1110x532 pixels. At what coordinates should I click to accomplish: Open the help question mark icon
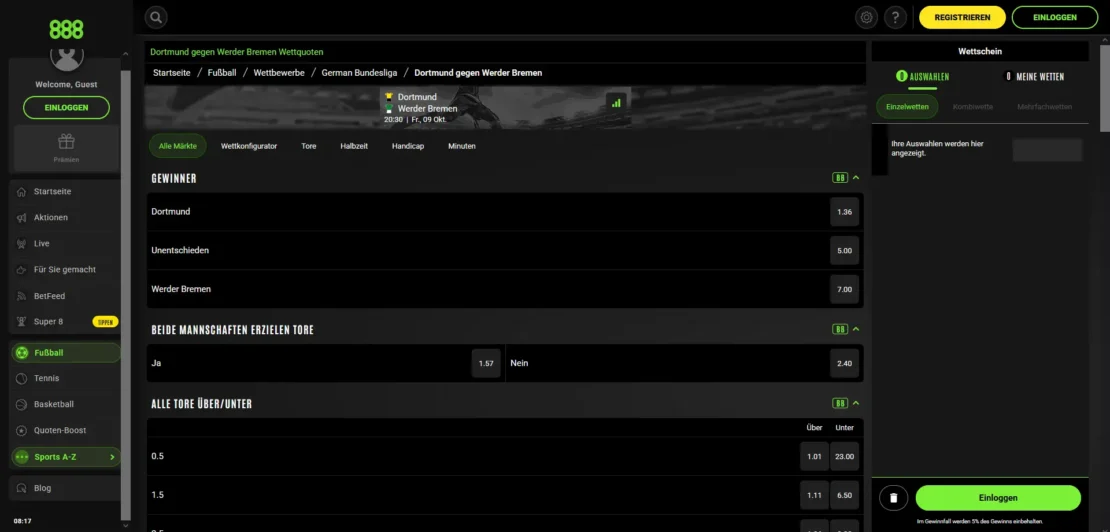click(x=896, y=17)
